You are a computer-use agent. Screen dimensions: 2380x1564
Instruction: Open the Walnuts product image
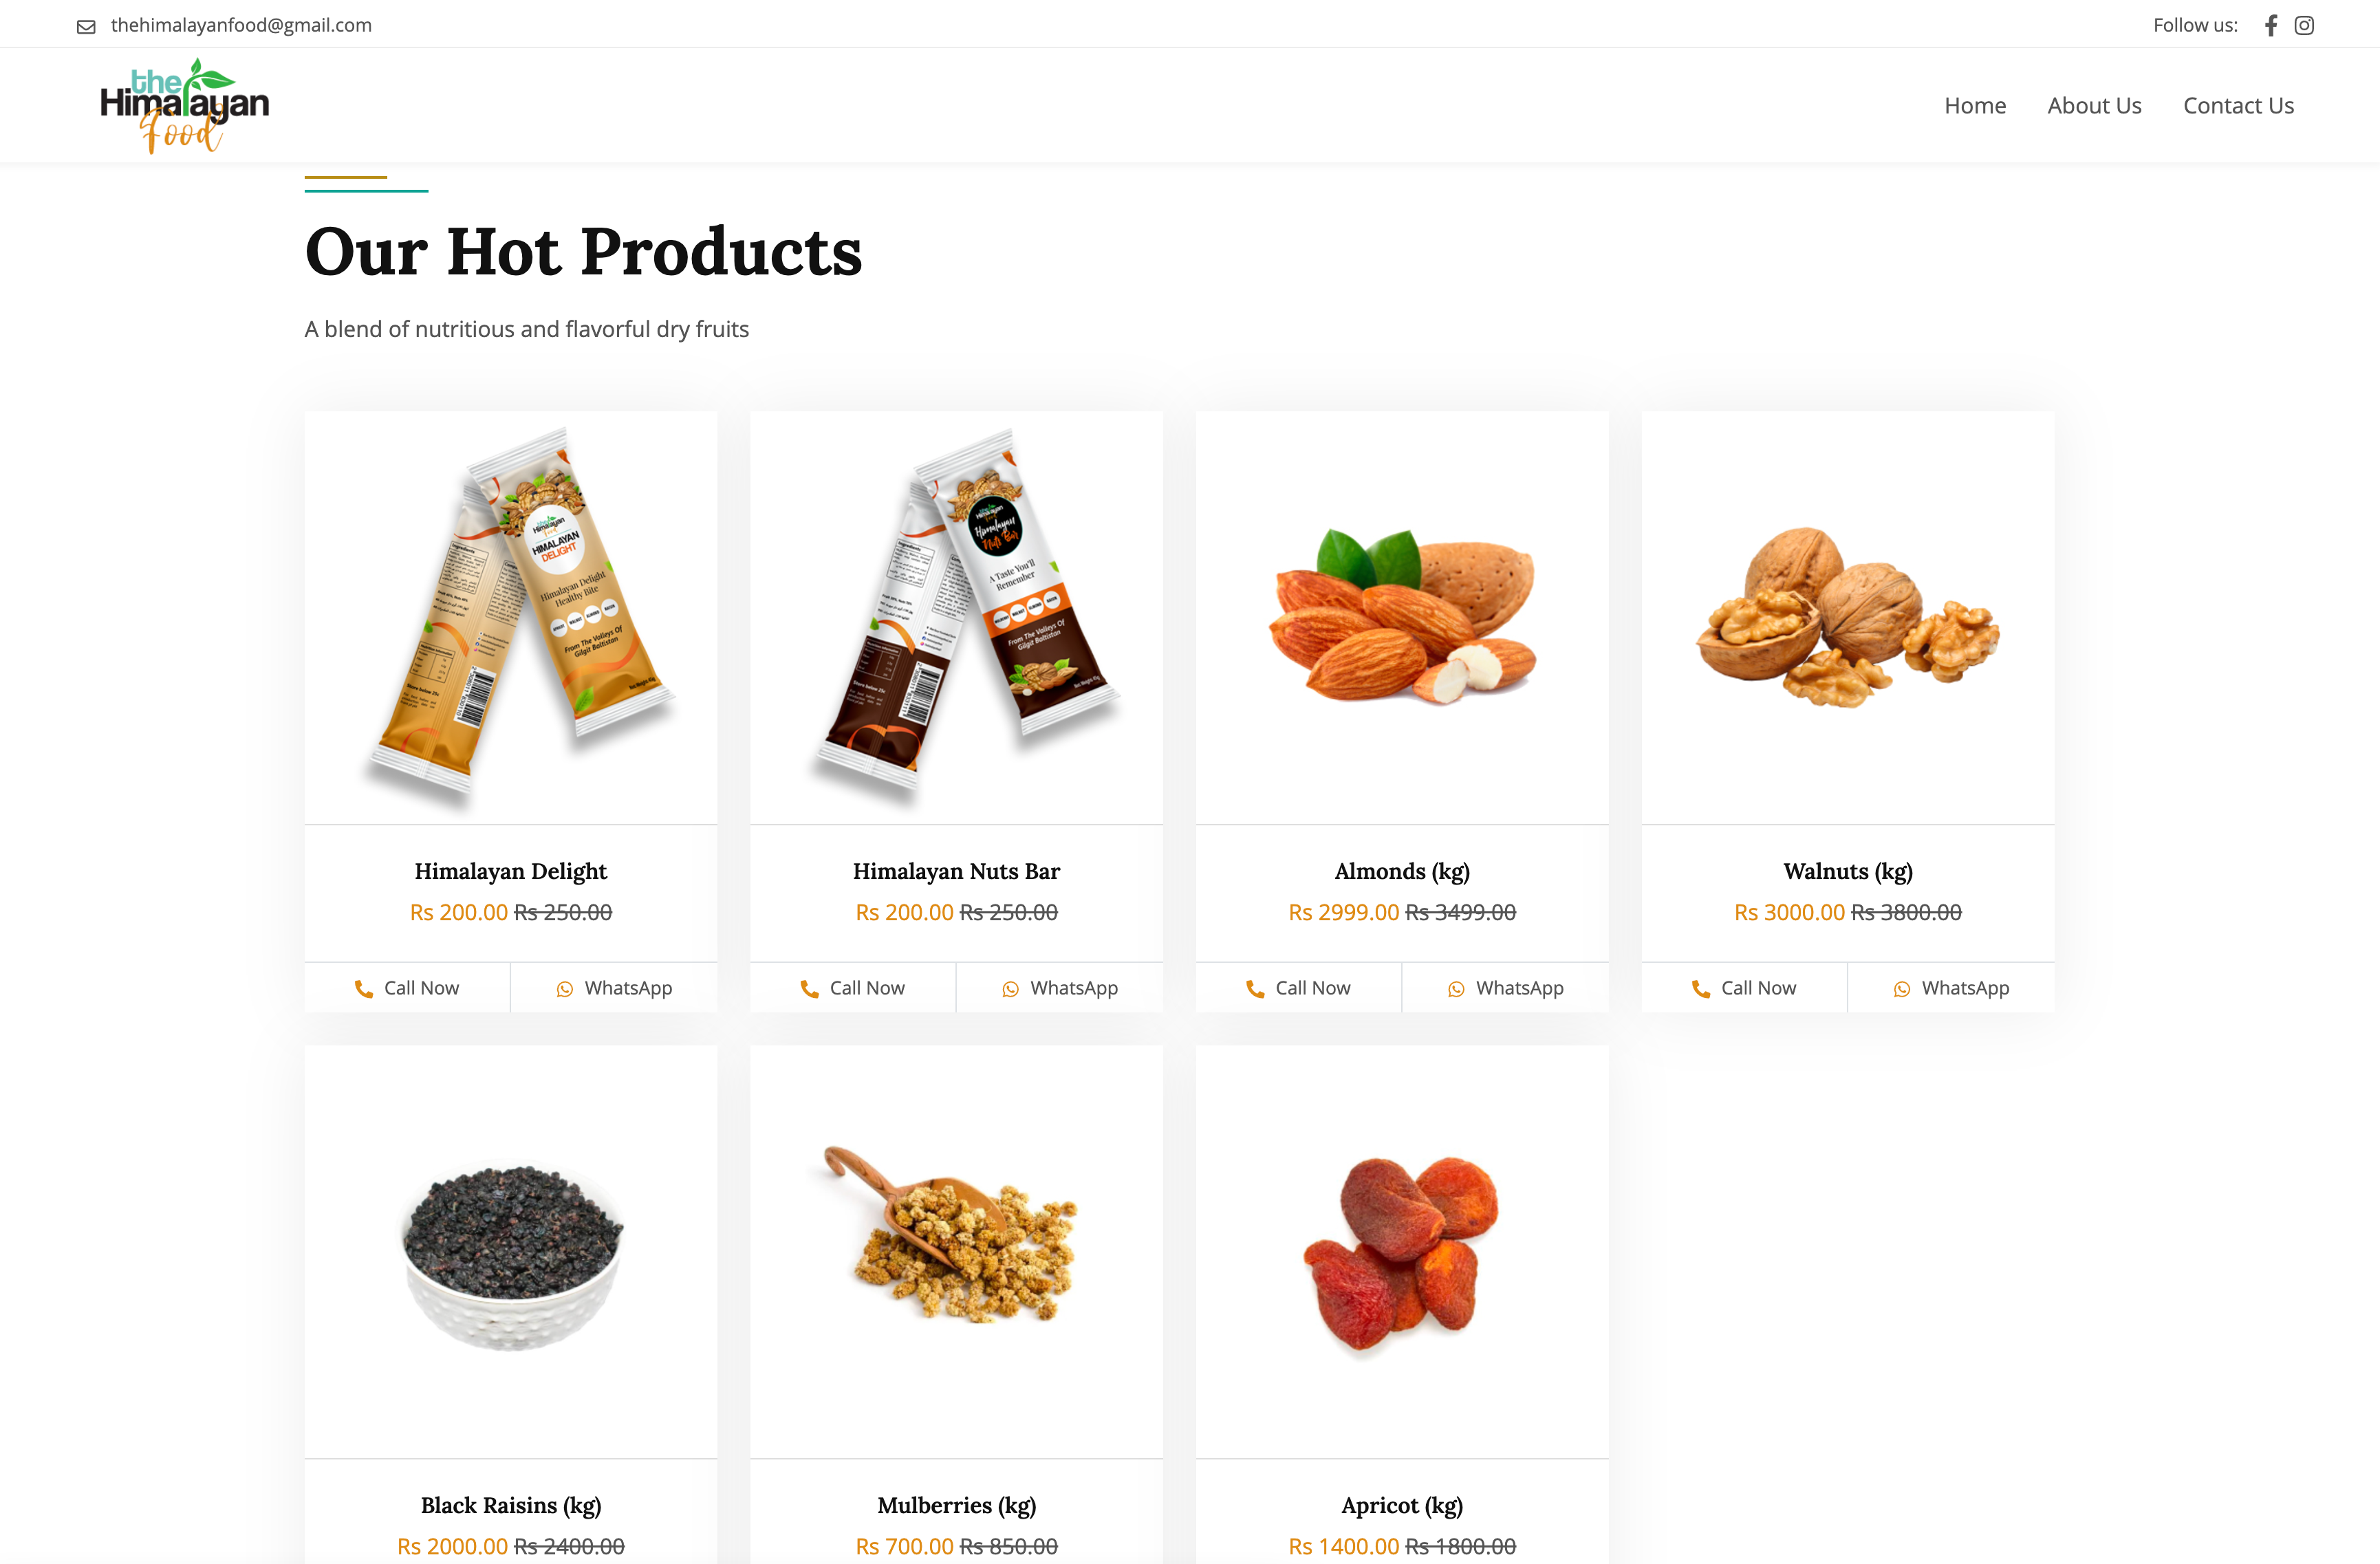1848,617
